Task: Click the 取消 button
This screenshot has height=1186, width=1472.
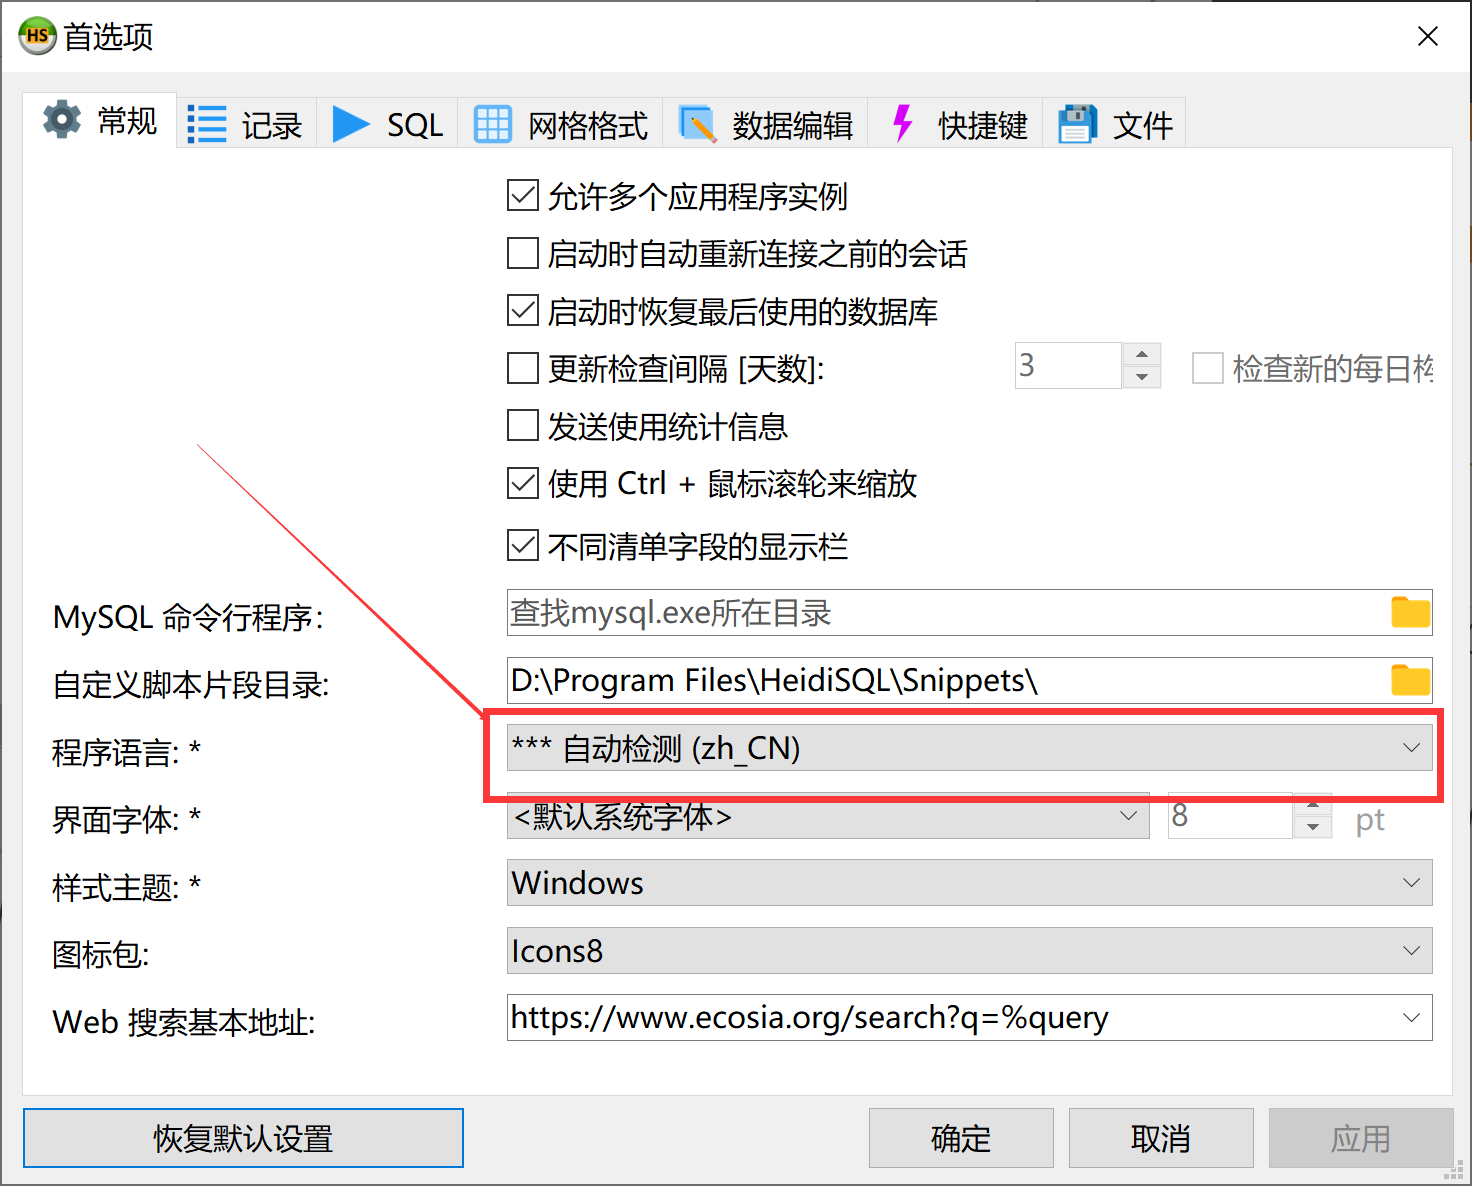Action: 1161,1138
